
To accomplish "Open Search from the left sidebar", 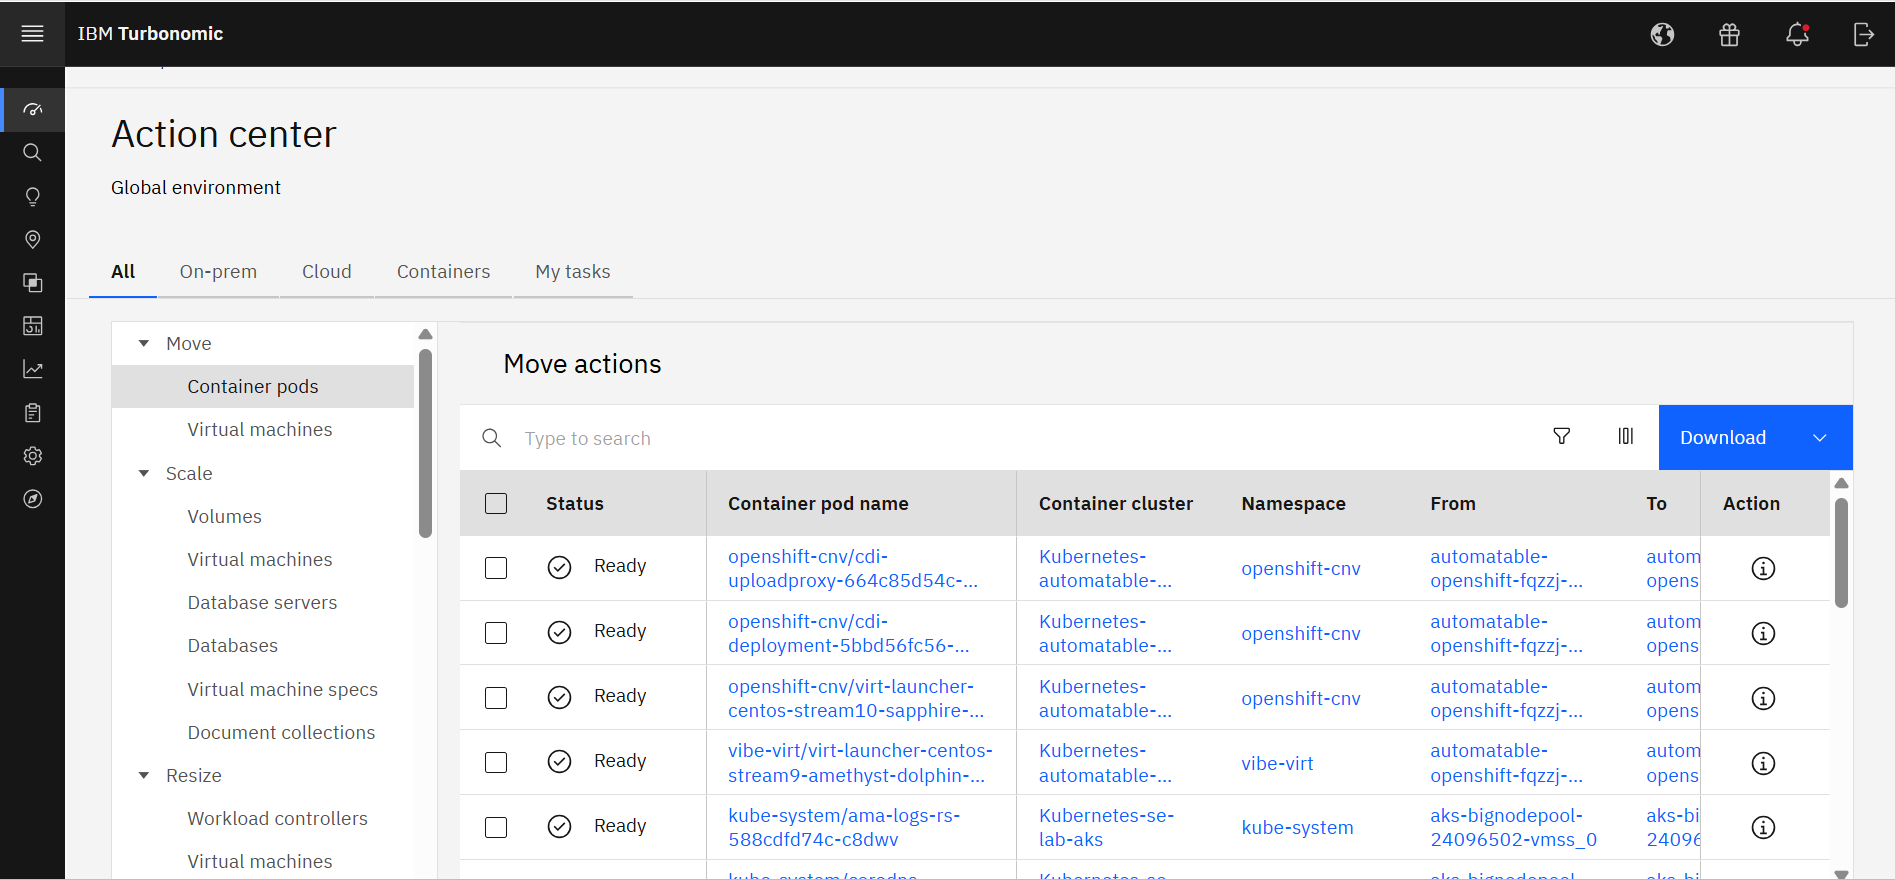I will point(32,153).
